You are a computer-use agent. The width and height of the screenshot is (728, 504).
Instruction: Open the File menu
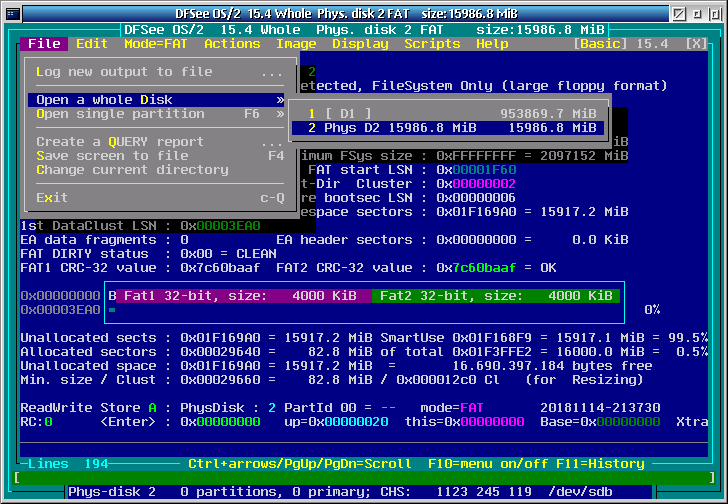pyautogui.click(x=44, y=44)
